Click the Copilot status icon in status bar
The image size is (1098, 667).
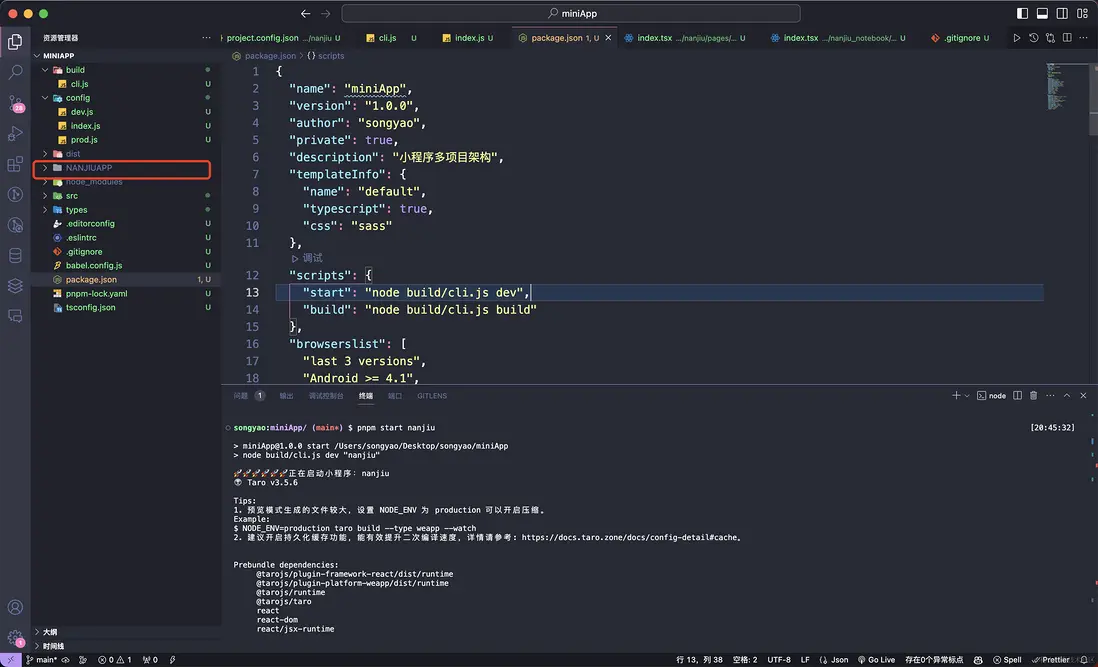978,660
